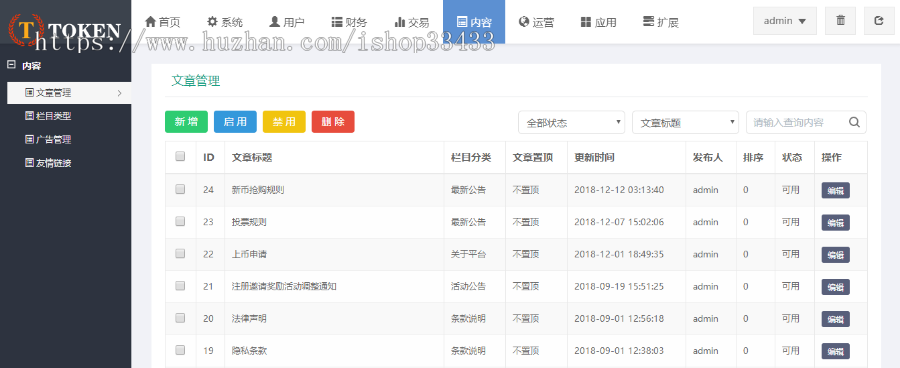This screenshot has height=368, width=900.
Task: Click the 隐私条款 article title
Action: coord(249,351)
